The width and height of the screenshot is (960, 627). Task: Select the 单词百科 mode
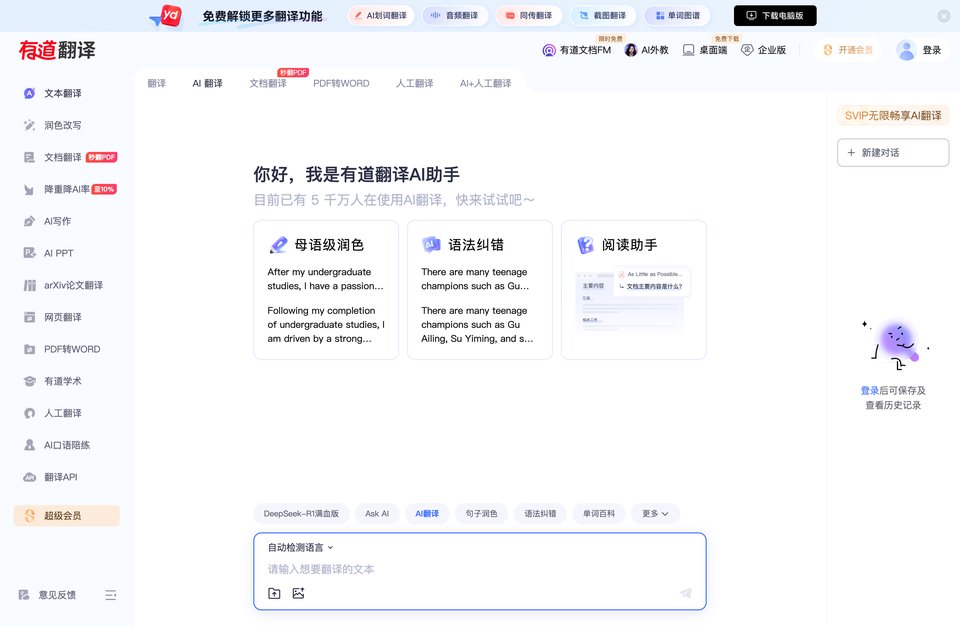point(599,514)
